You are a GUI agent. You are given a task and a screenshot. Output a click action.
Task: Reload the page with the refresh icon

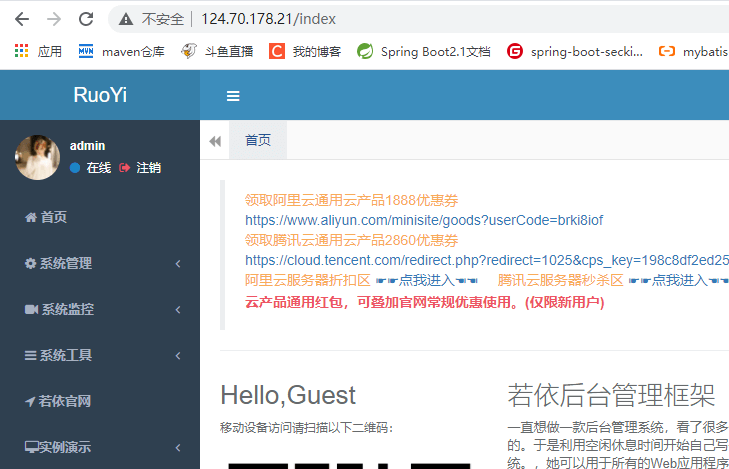click(86, 19)
